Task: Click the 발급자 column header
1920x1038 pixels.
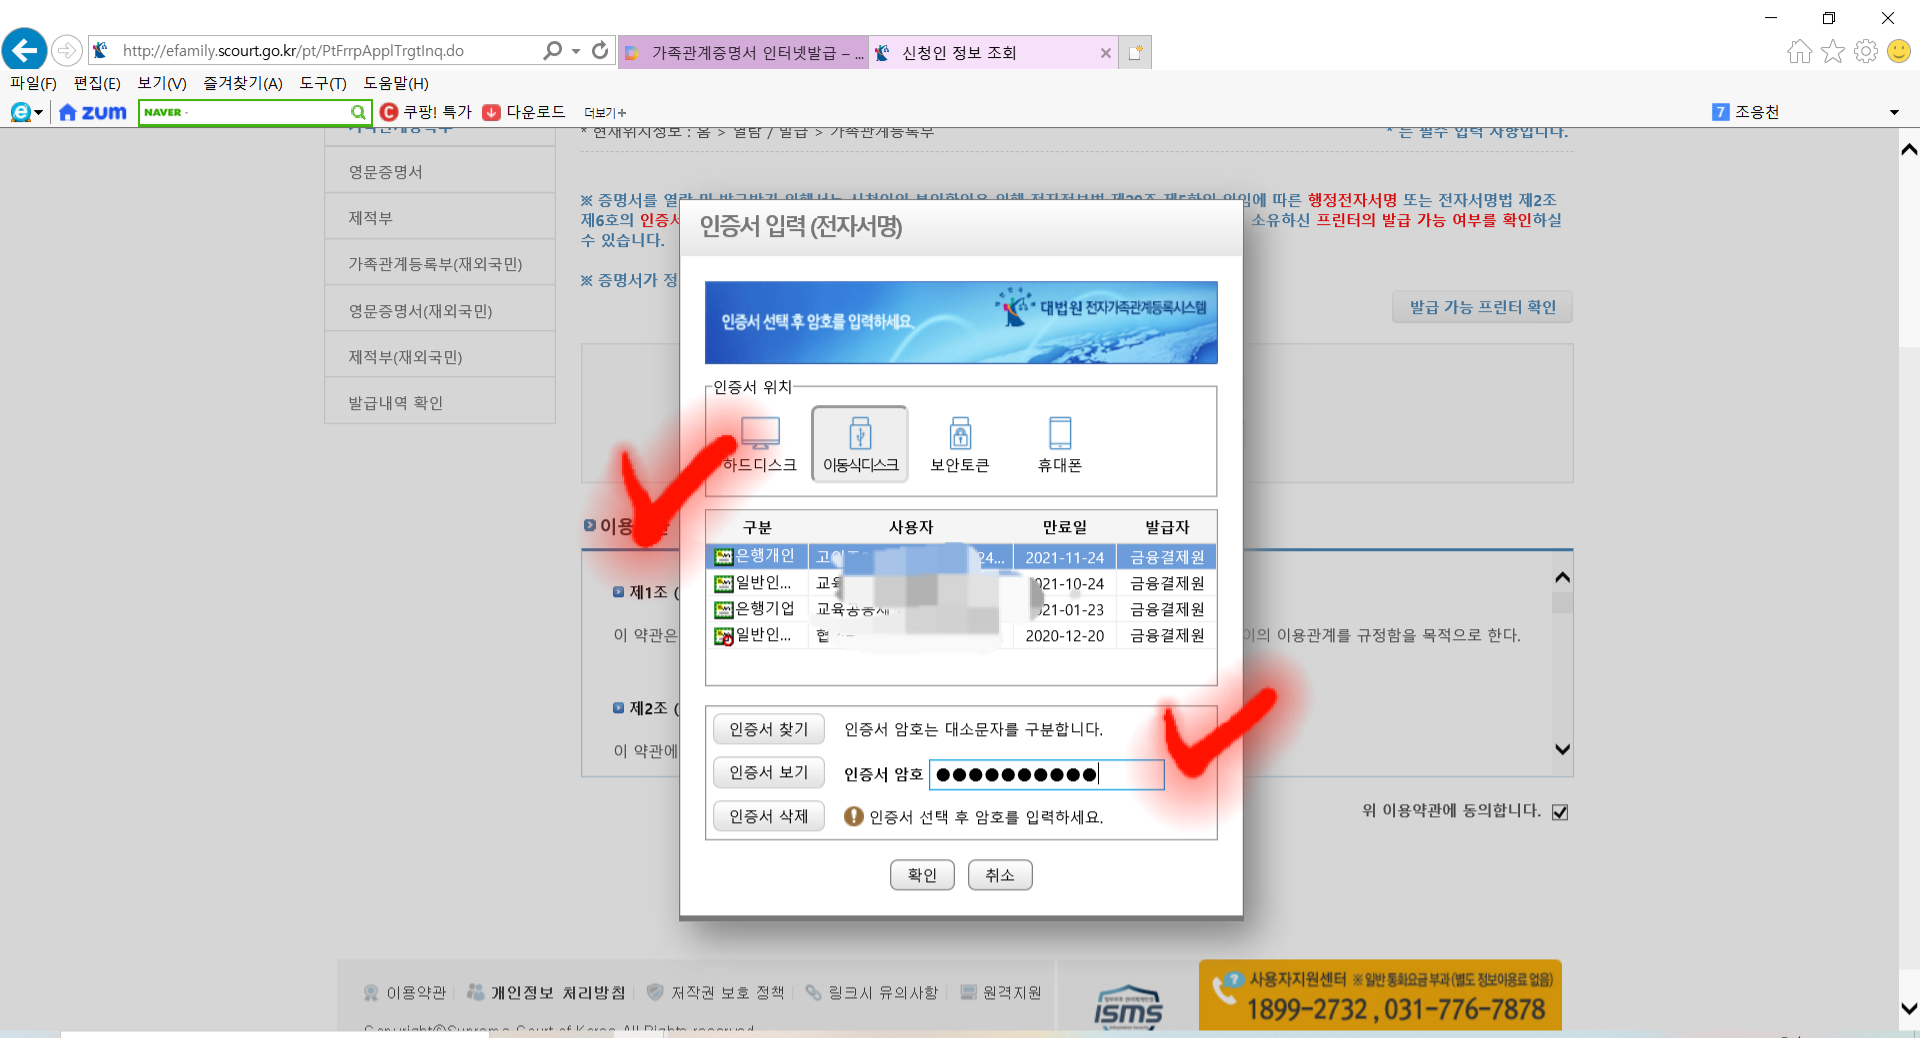Action: [1167, 527]
